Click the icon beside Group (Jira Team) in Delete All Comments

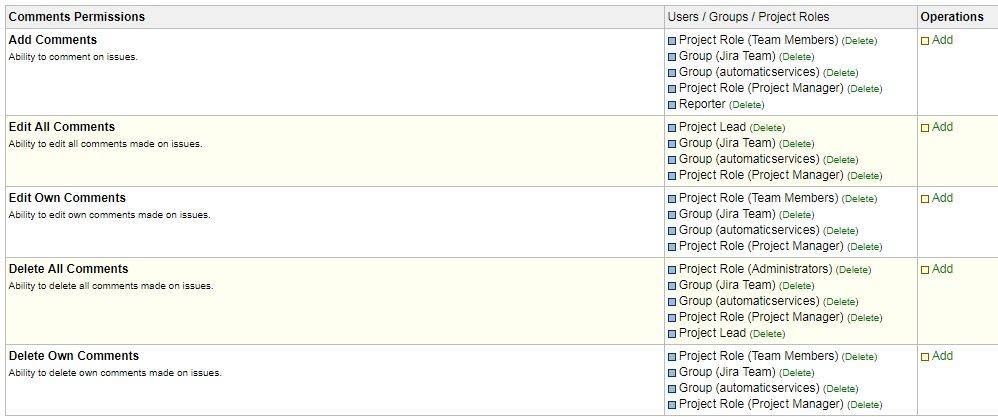672,286
